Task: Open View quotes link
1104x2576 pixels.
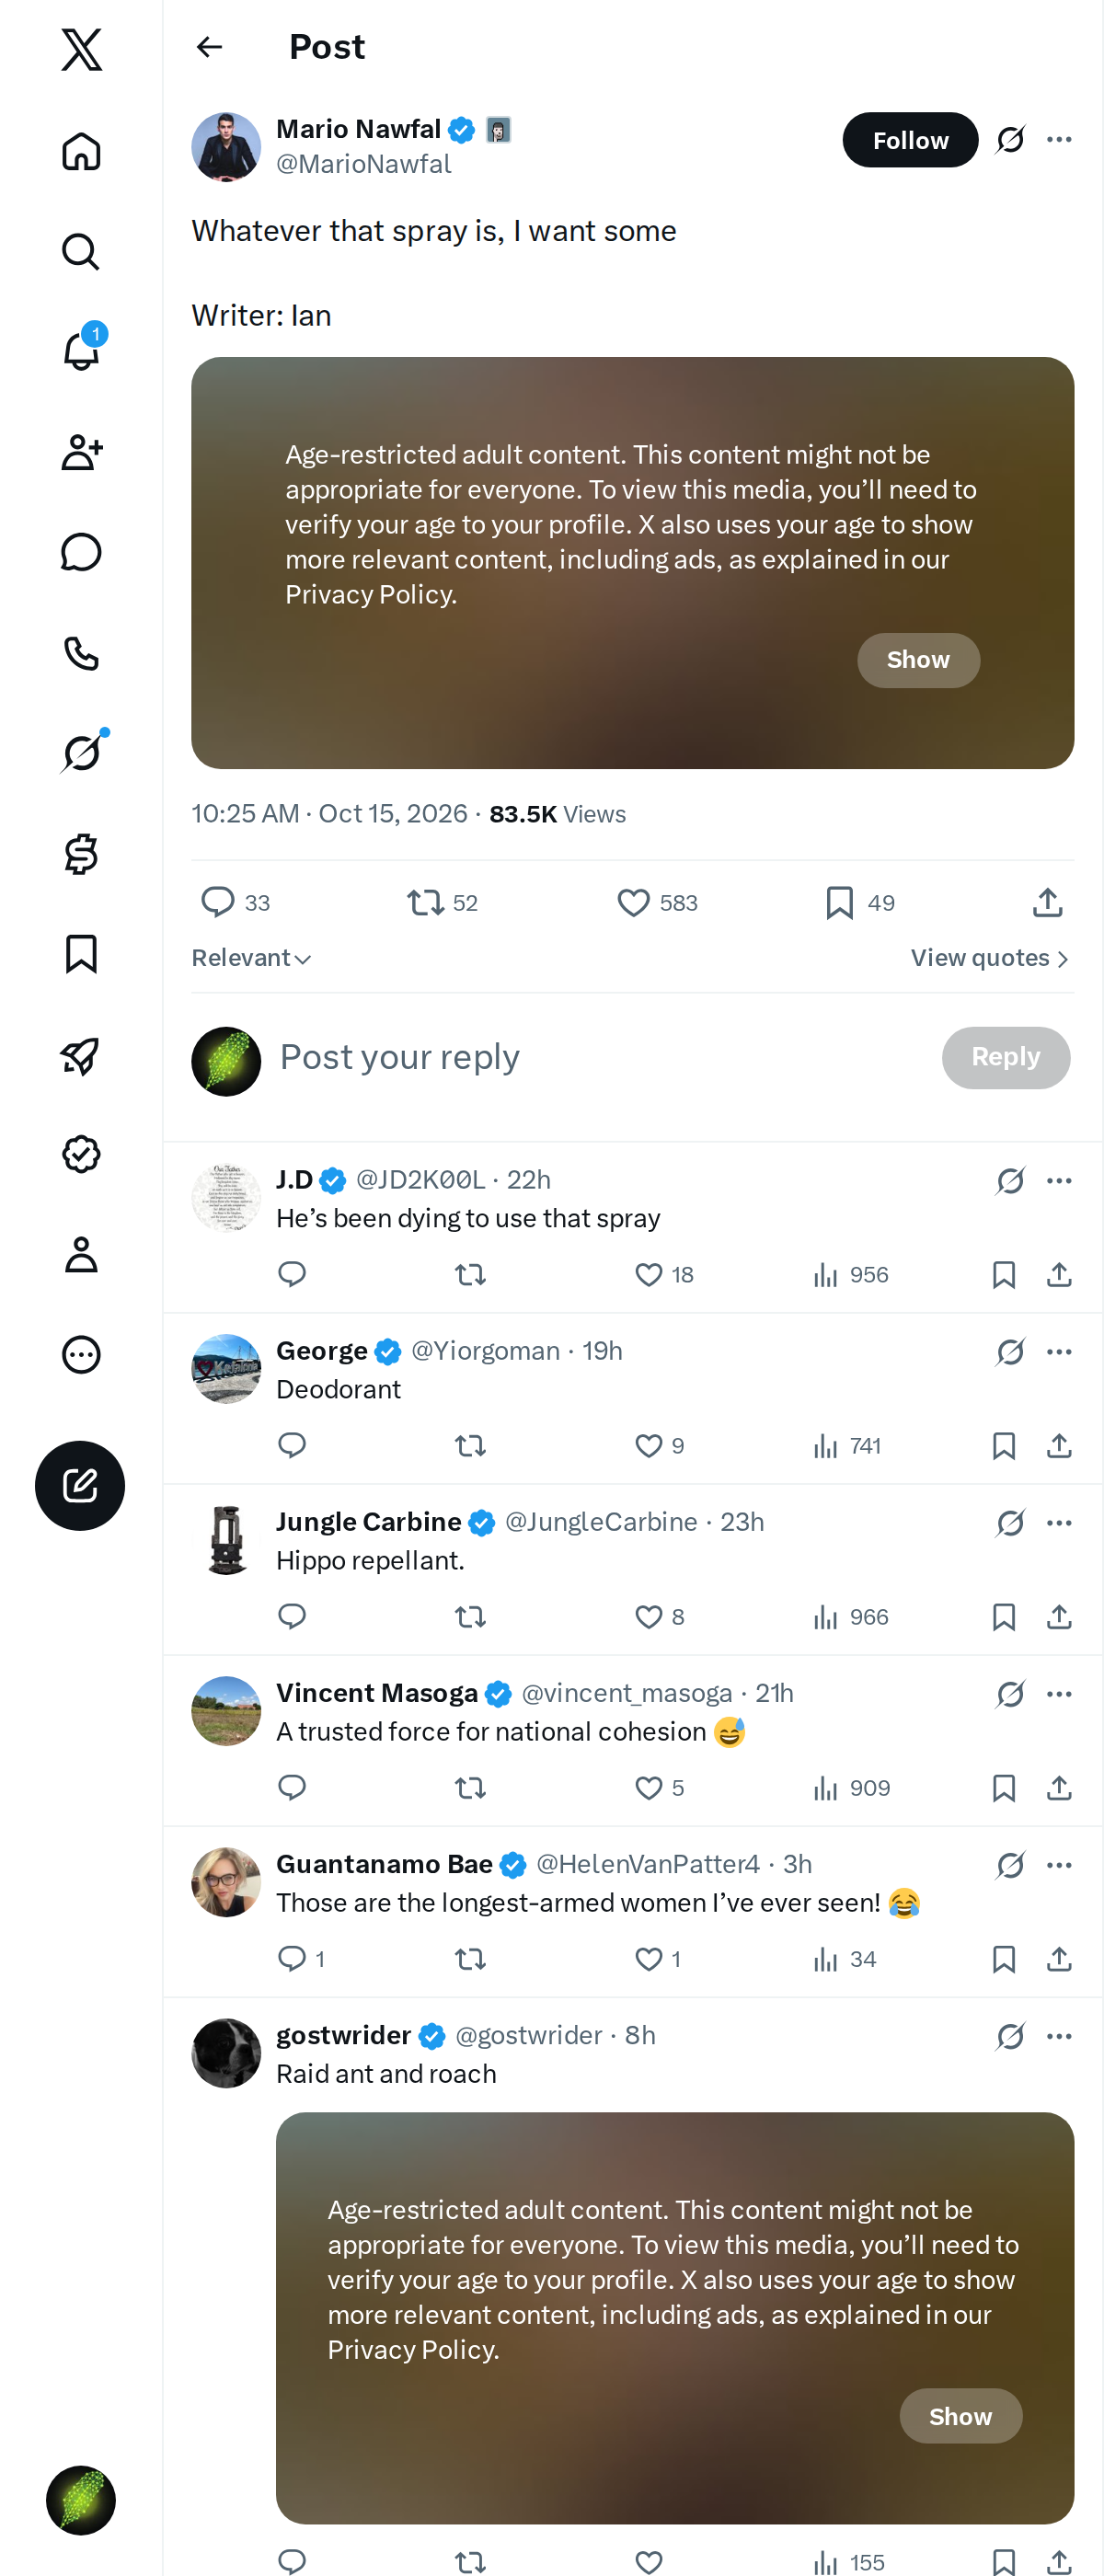Action: coord(990,958)
